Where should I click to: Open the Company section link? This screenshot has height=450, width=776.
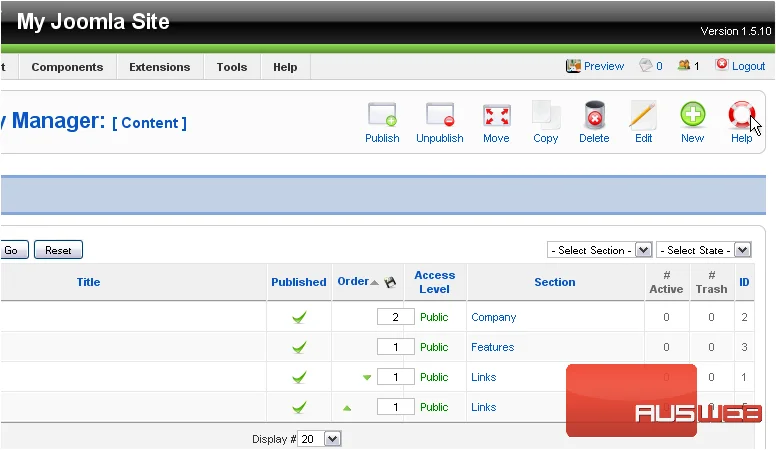[493, 317]
